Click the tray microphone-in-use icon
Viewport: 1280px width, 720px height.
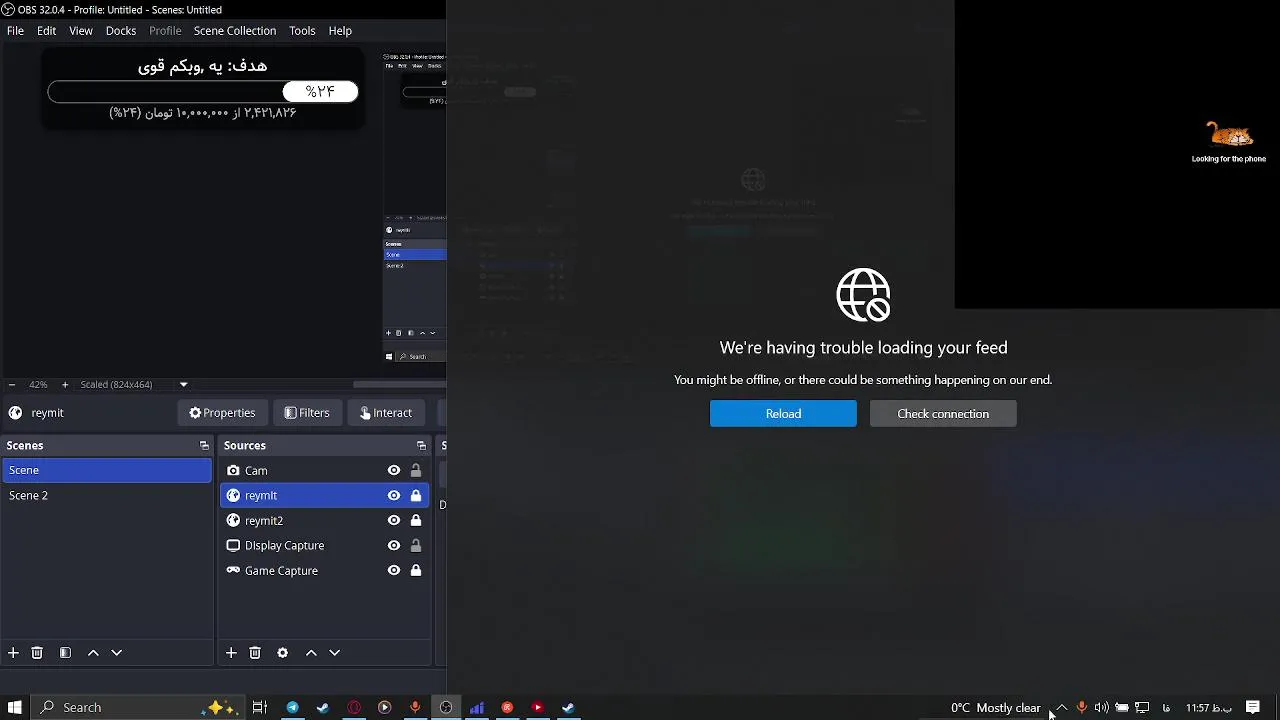coord(1082,708)
